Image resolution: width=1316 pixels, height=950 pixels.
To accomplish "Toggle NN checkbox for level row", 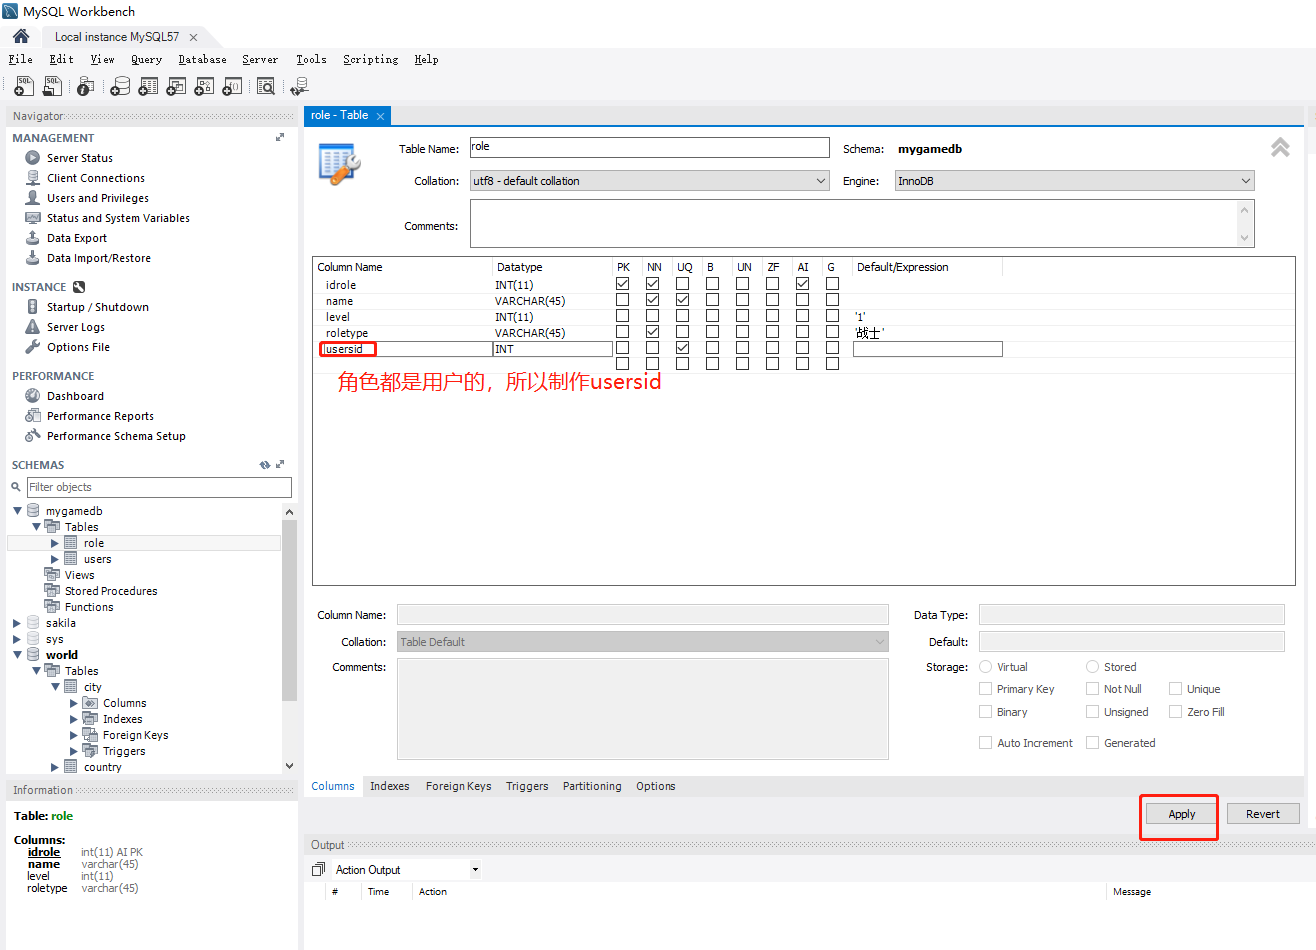I will coord(652,316).
